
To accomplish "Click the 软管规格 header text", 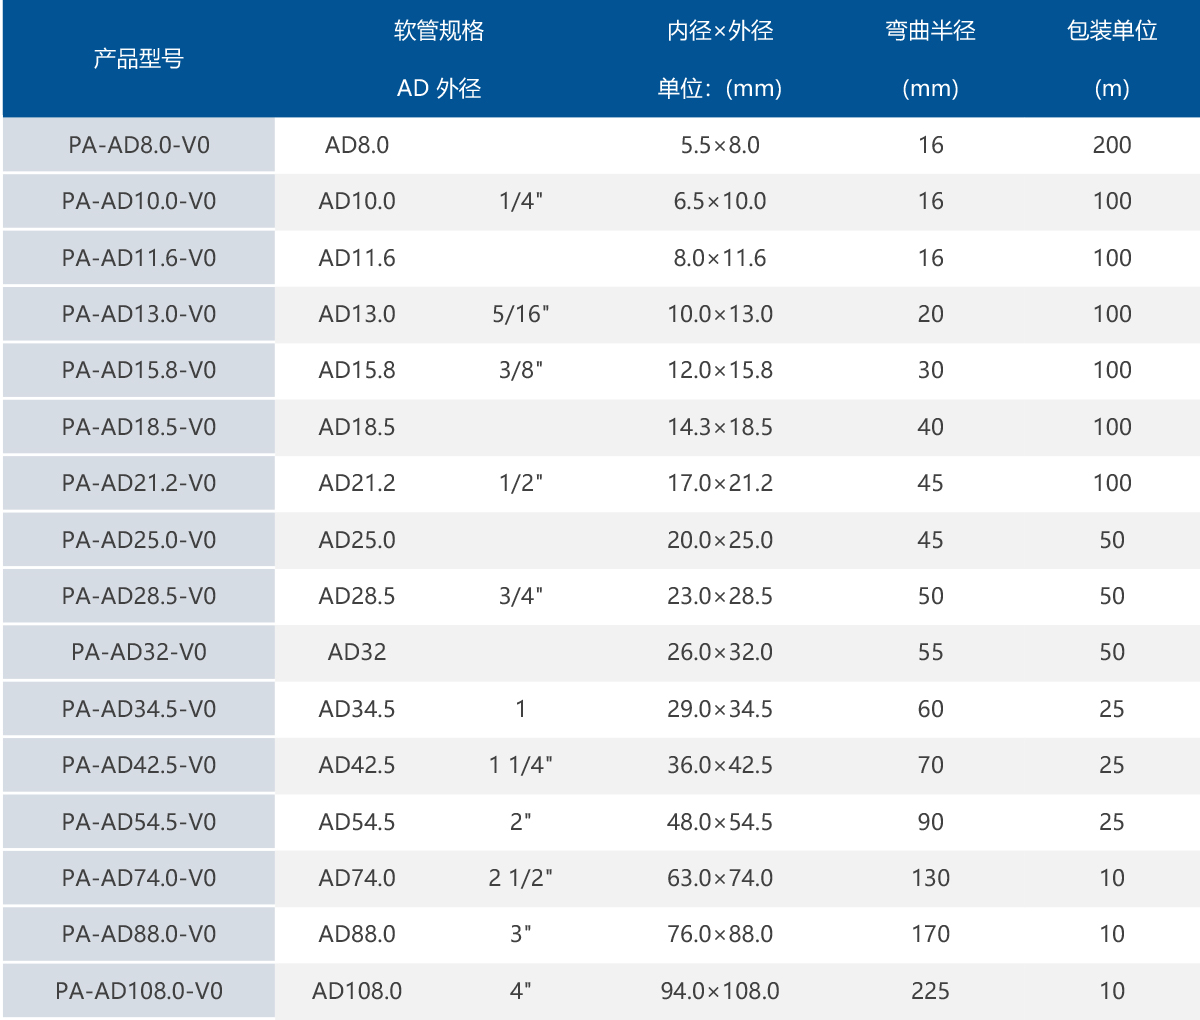I will click(439, 31).
